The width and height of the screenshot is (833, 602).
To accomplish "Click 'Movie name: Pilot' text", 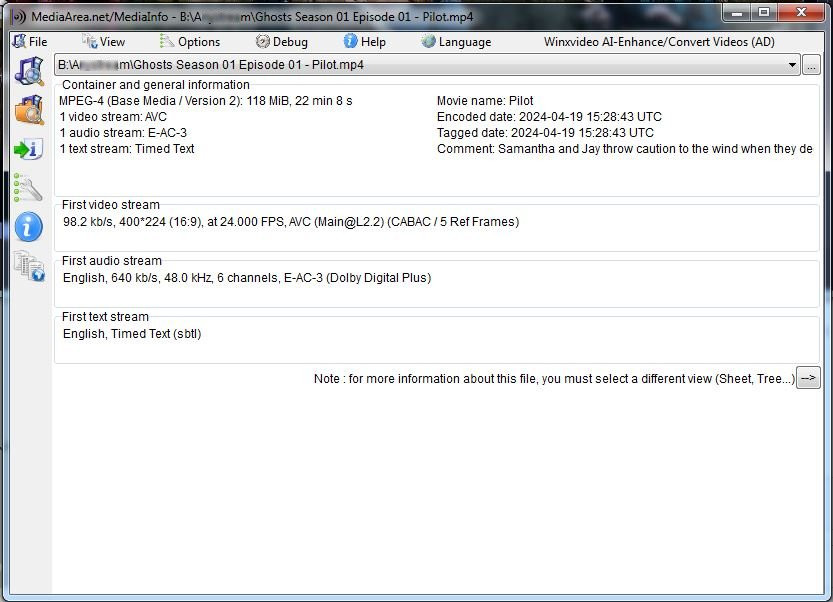I will coord(485,101).
